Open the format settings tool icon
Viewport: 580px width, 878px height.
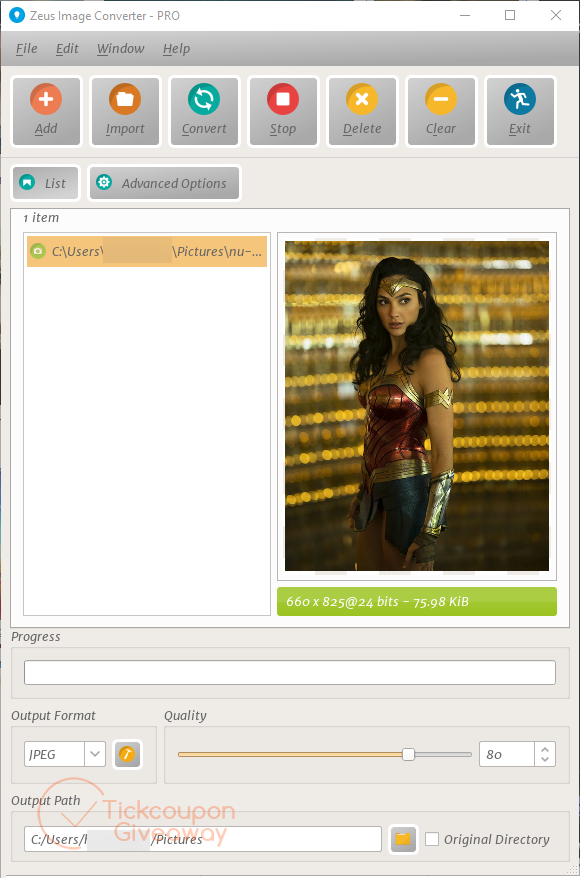[x=127, y=754]
